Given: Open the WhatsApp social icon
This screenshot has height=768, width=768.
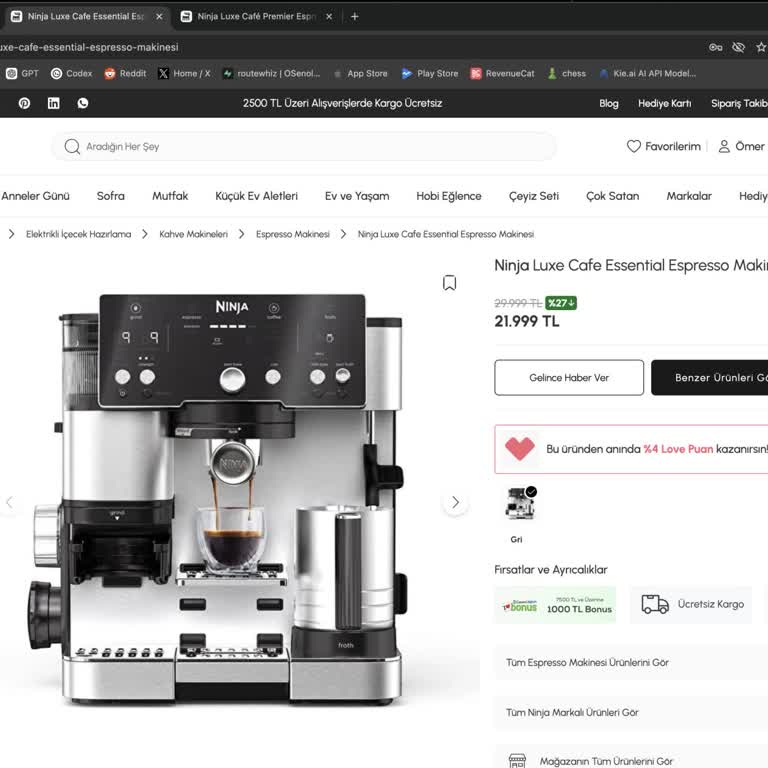Looking at the screenshot, I should [83, 103].
